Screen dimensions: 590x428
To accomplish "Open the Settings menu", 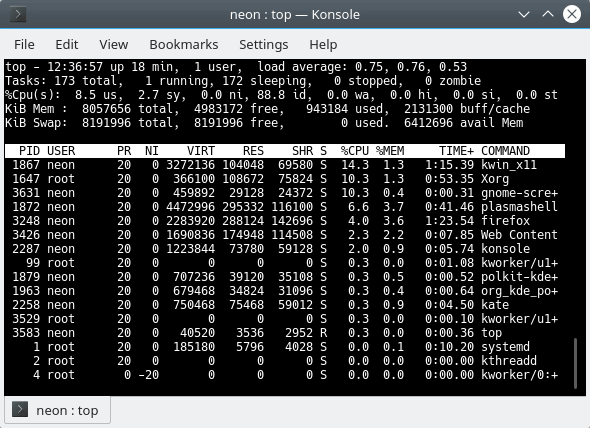I will point(263,44).
